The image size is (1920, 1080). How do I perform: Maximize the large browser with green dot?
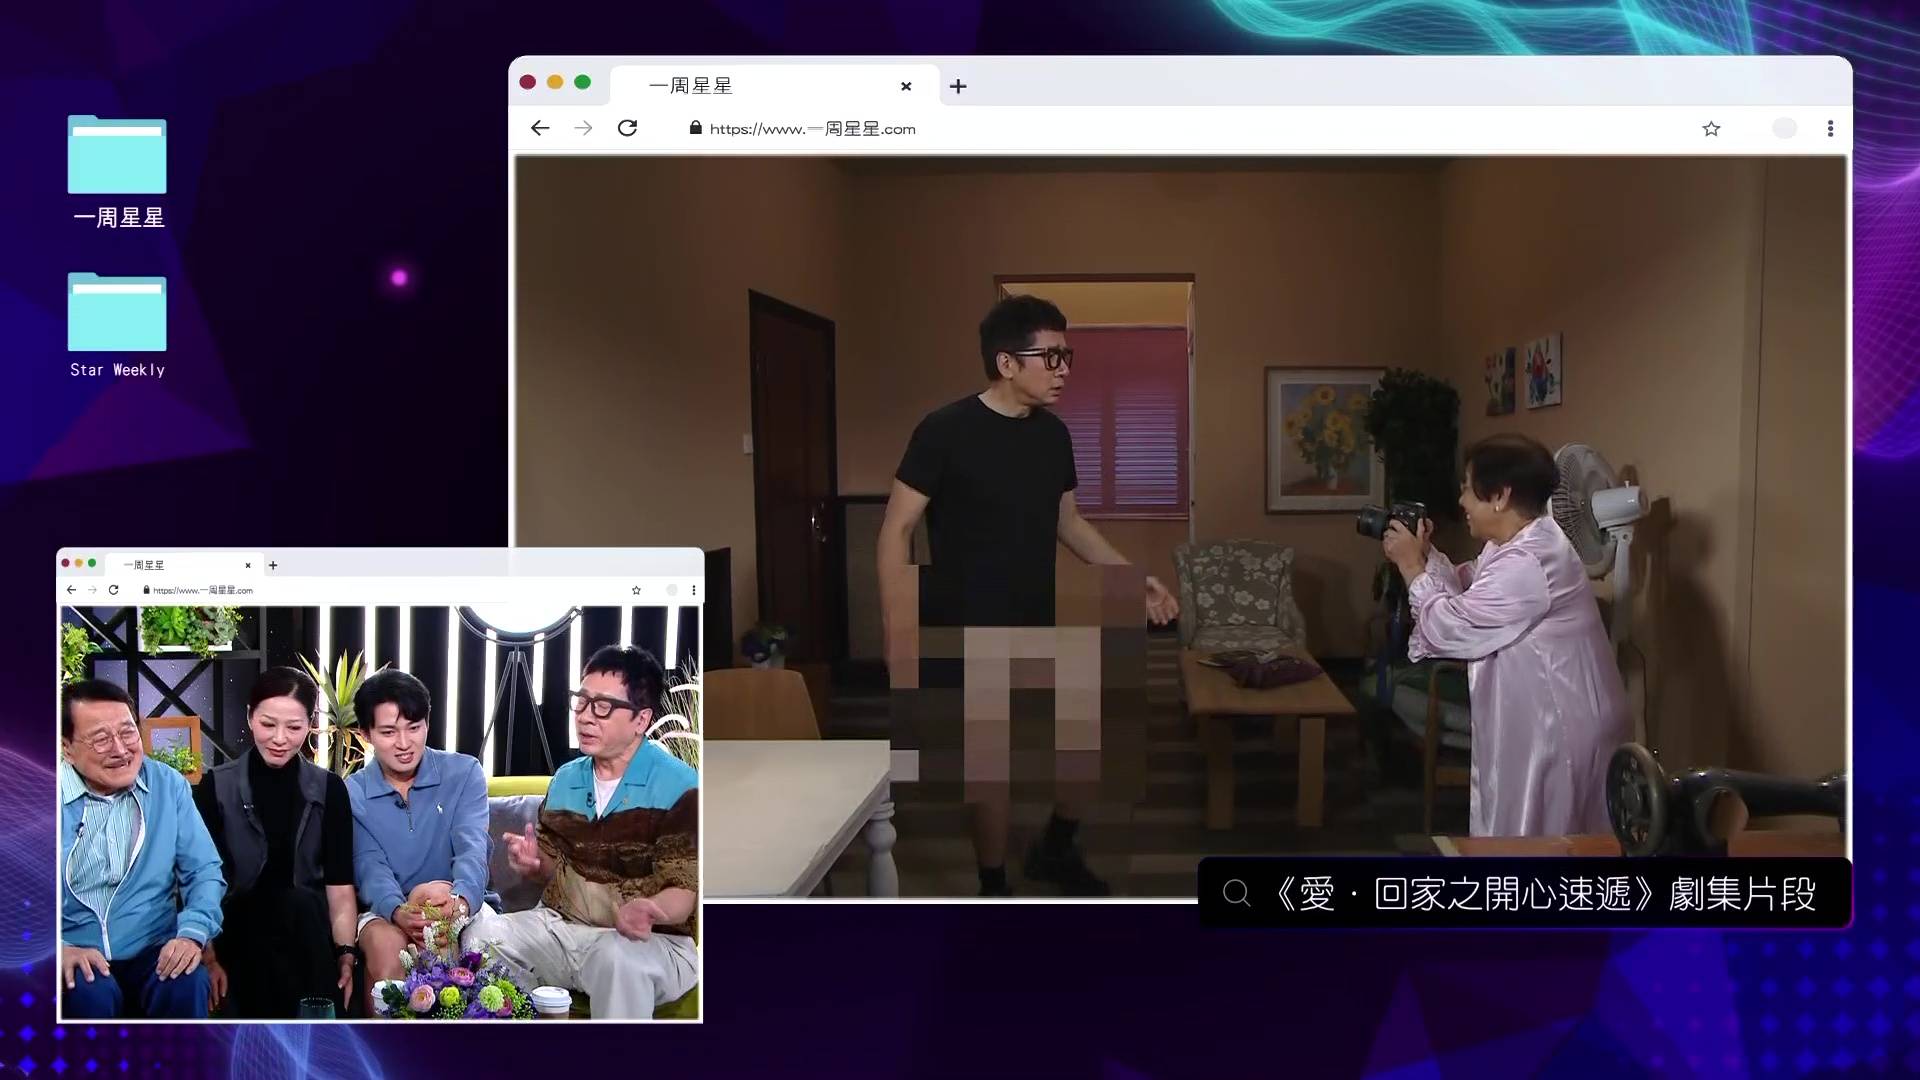click(583, 82)
